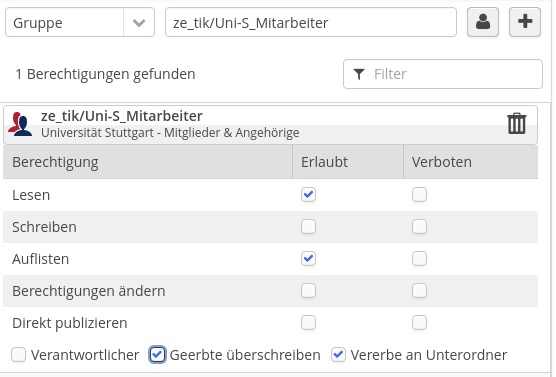This screenshot has height=377, width=556.
Task: Toggle Geerbte überschreiben checkbox
Action: [157, 355]
